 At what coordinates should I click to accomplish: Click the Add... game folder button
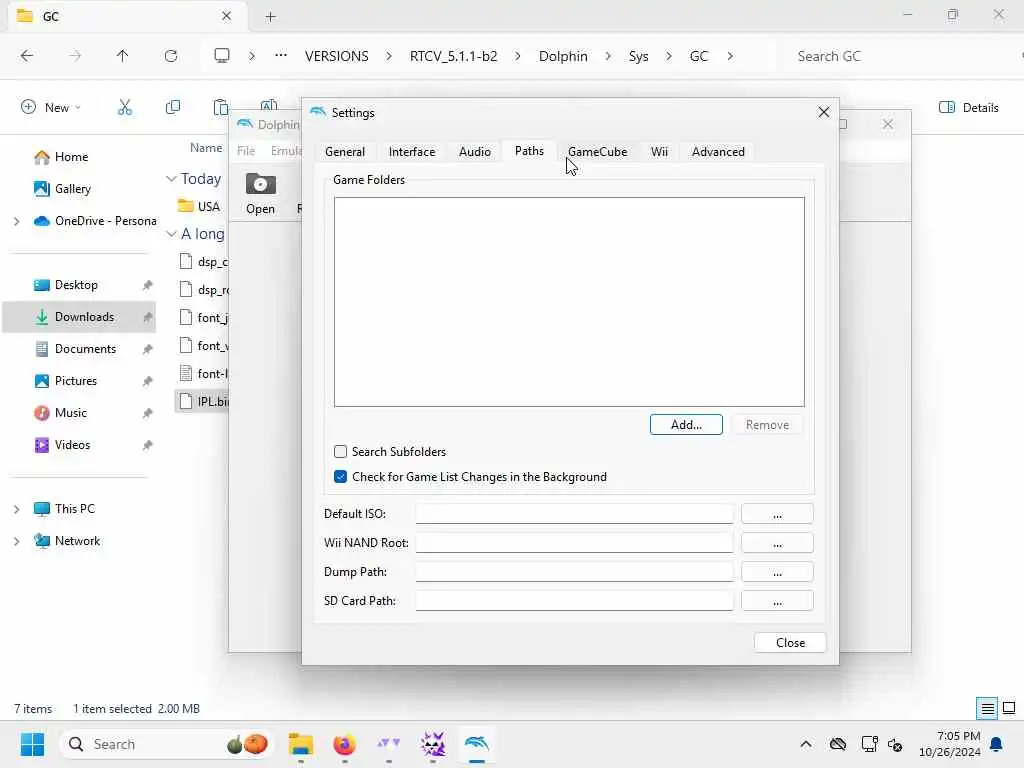(686, 424)
